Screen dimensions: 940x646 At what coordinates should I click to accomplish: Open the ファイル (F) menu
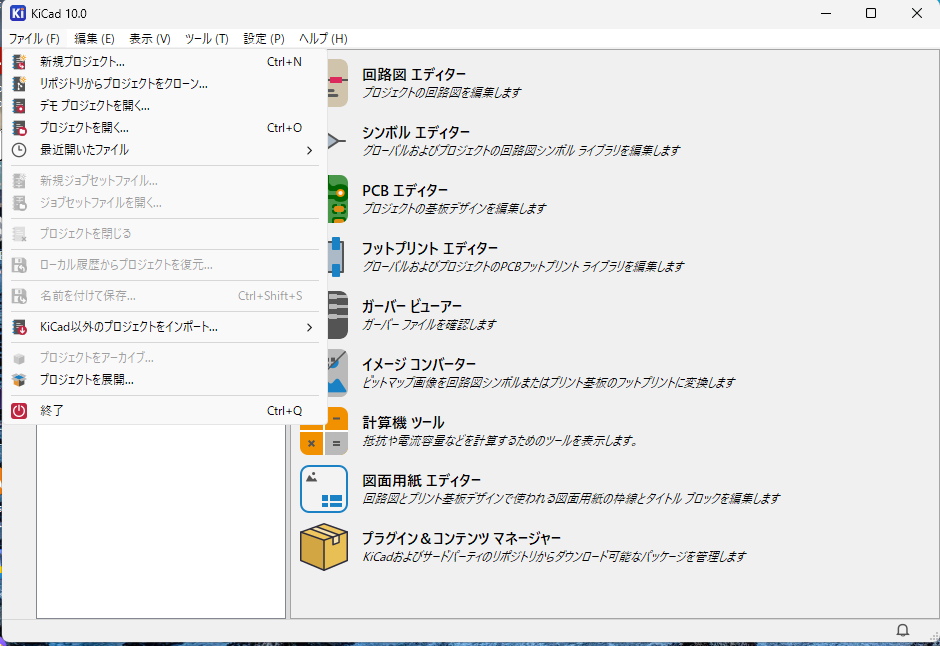click(34, 39)
